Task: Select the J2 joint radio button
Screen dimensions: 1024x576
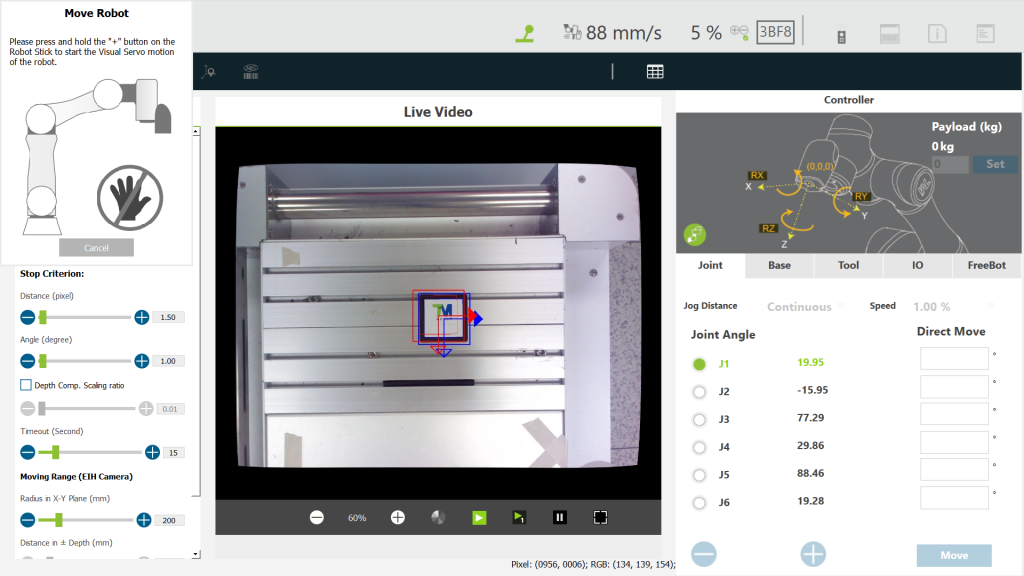Action: pyautogui.click(x=699, y=392)
